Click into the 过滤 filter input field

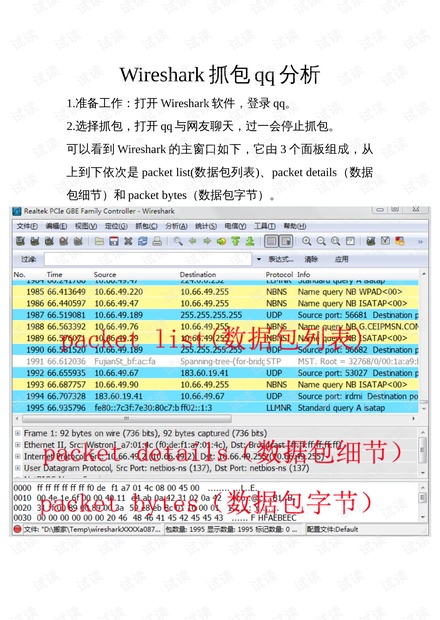pos(148,259)
